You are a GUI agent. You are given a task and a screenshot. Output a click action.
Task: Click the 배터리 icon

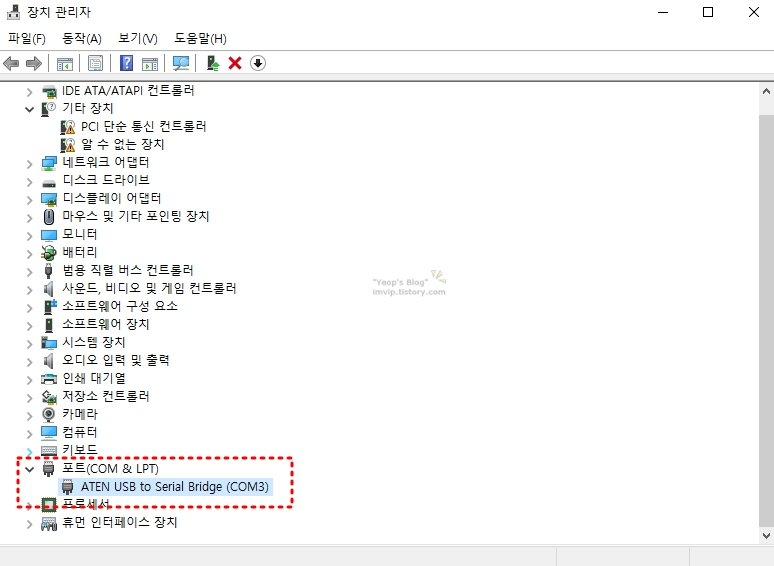[49, 253]
